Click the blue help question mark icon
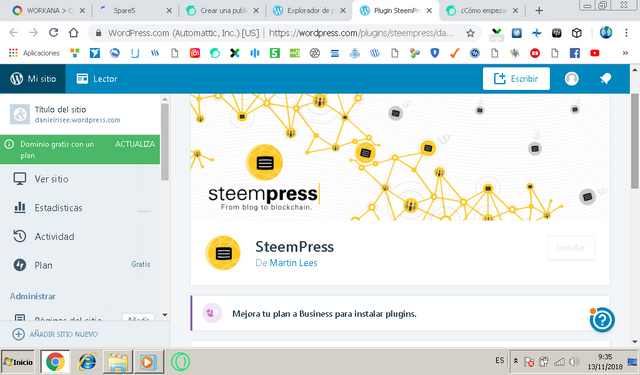 click(602, 320)
